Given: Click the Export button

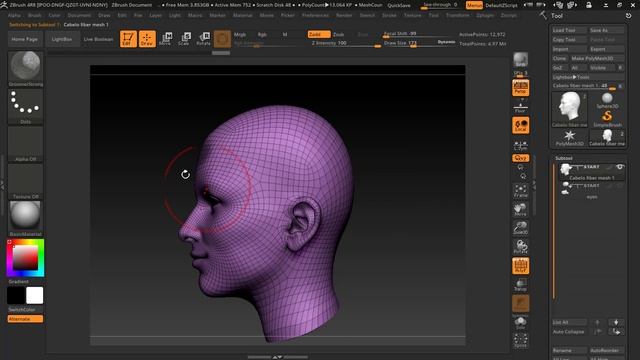Looking at the screenshot, I should [607, 49].
